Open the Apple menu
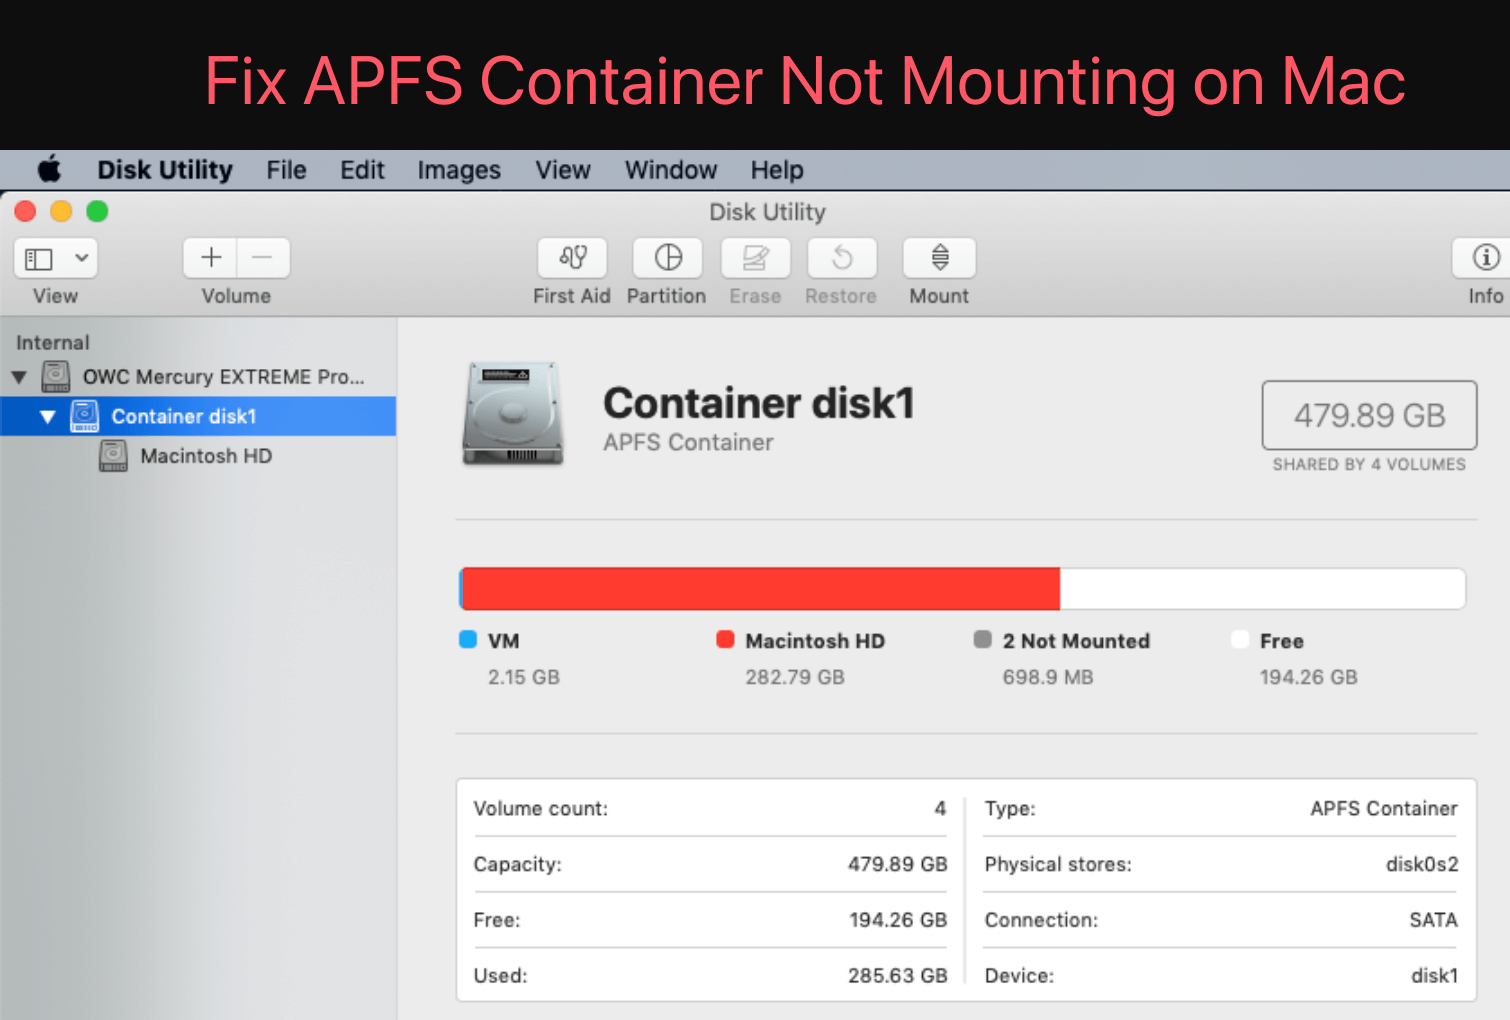The image size is (1510, 1020). coord(49,170)
